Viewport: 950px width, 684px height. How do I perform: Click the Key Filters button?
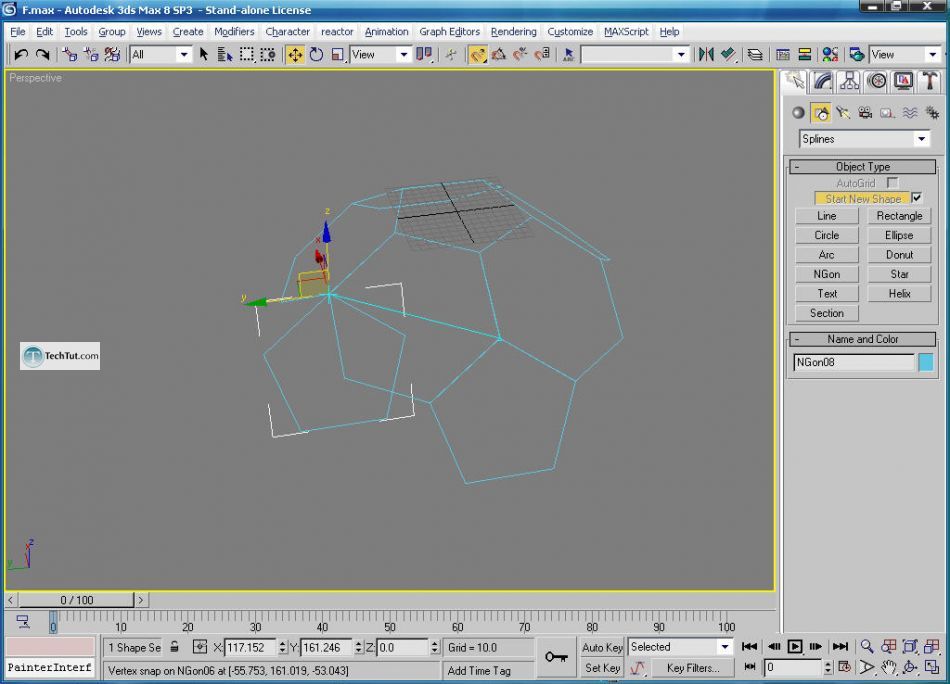pos(693,668)
